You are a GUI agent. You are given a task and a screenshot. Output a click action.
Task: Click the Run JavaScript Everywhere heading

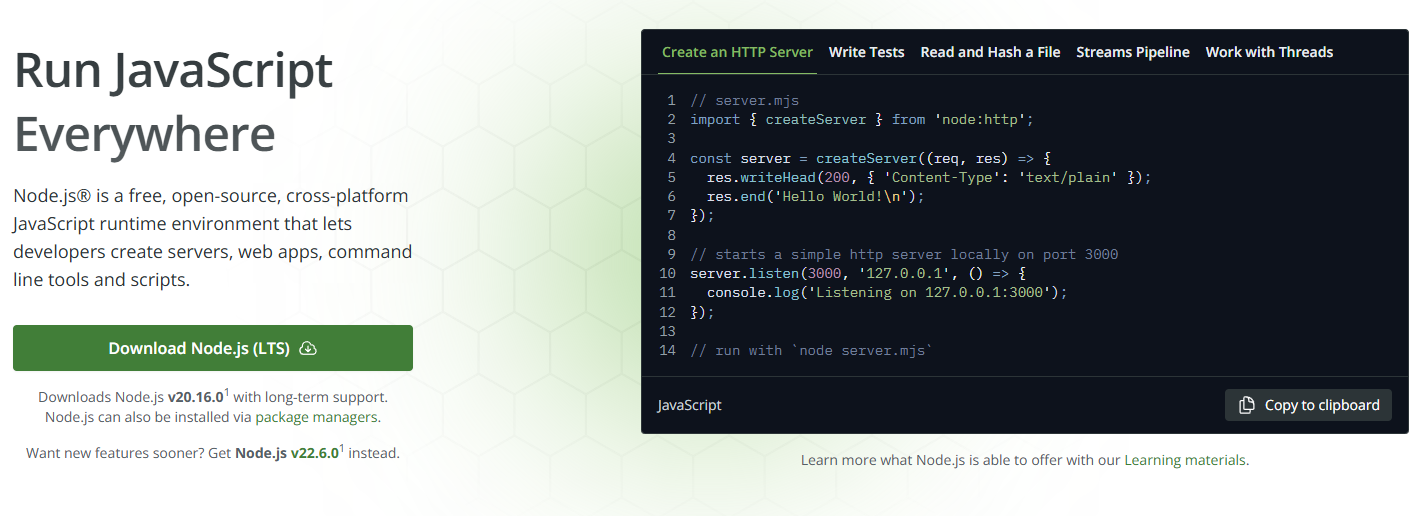(173, 102)
